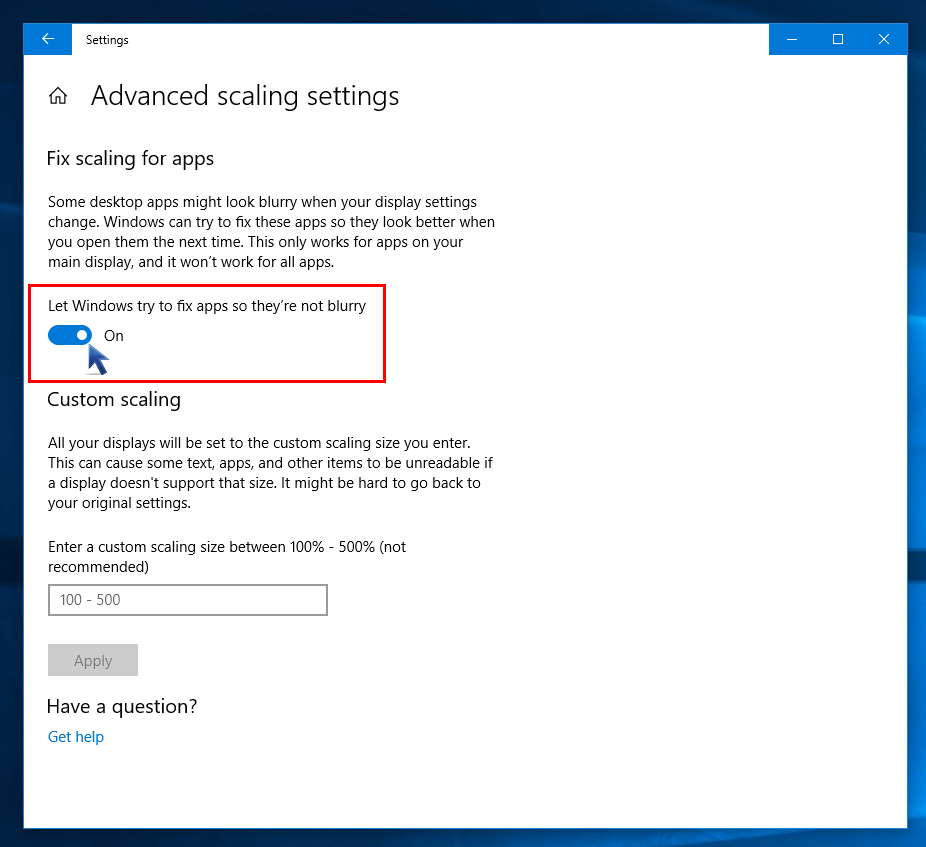Maximize the Settings window
The width and height of the screenshot is (926, 847).
838,40
